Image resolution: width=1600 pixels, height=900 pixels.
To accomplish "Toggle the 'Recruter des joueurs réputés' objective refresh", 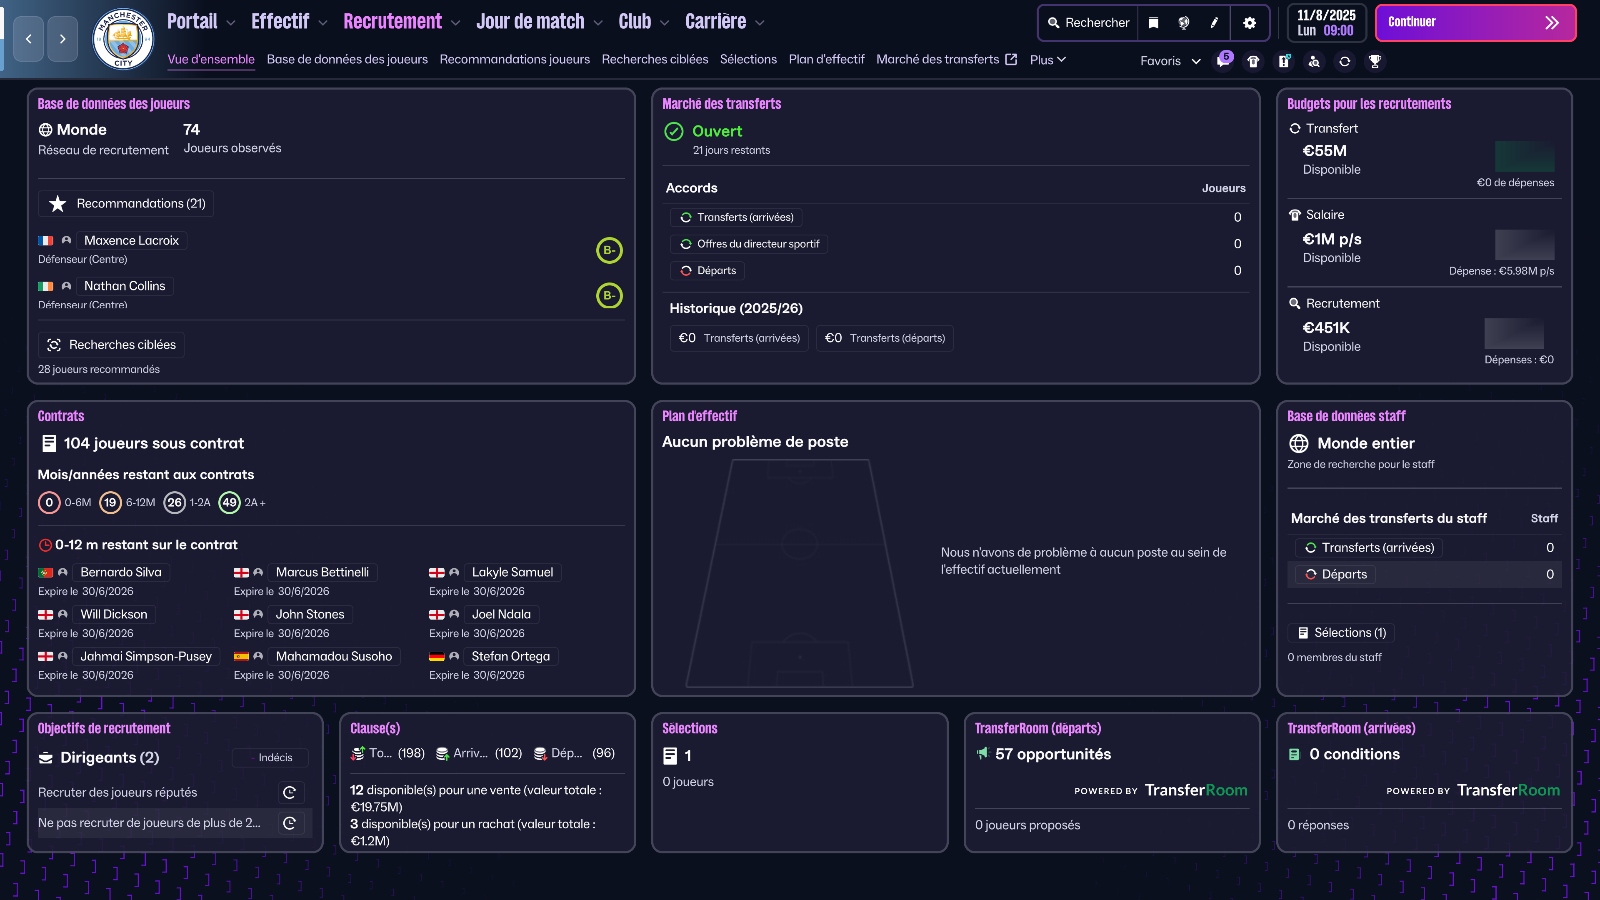I will [291, 792].
